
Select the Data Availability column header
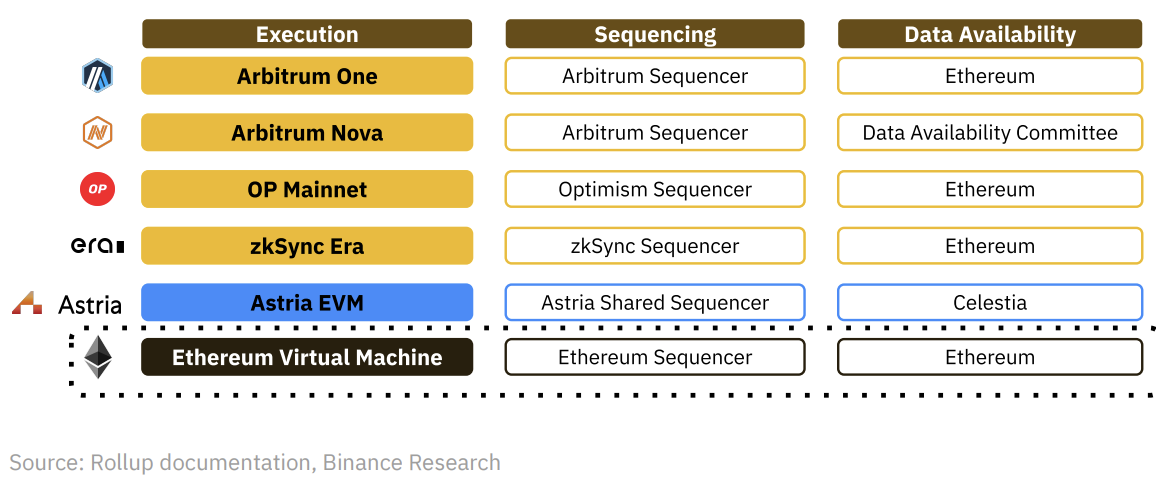pyautogui.click(x=989, y=34)
